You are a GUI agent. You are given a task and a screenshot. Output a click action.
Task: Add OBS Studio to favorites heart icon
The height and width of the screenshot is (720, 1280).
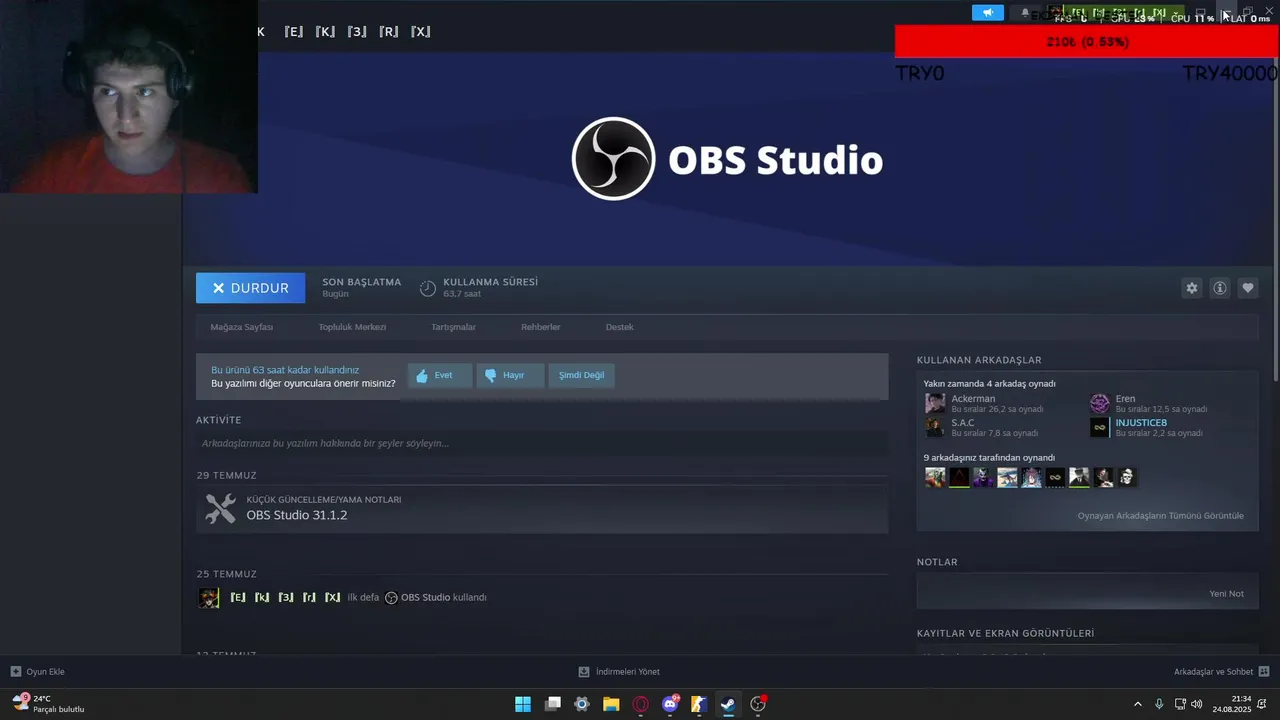pyautogui.click(x=1248, y=288)
